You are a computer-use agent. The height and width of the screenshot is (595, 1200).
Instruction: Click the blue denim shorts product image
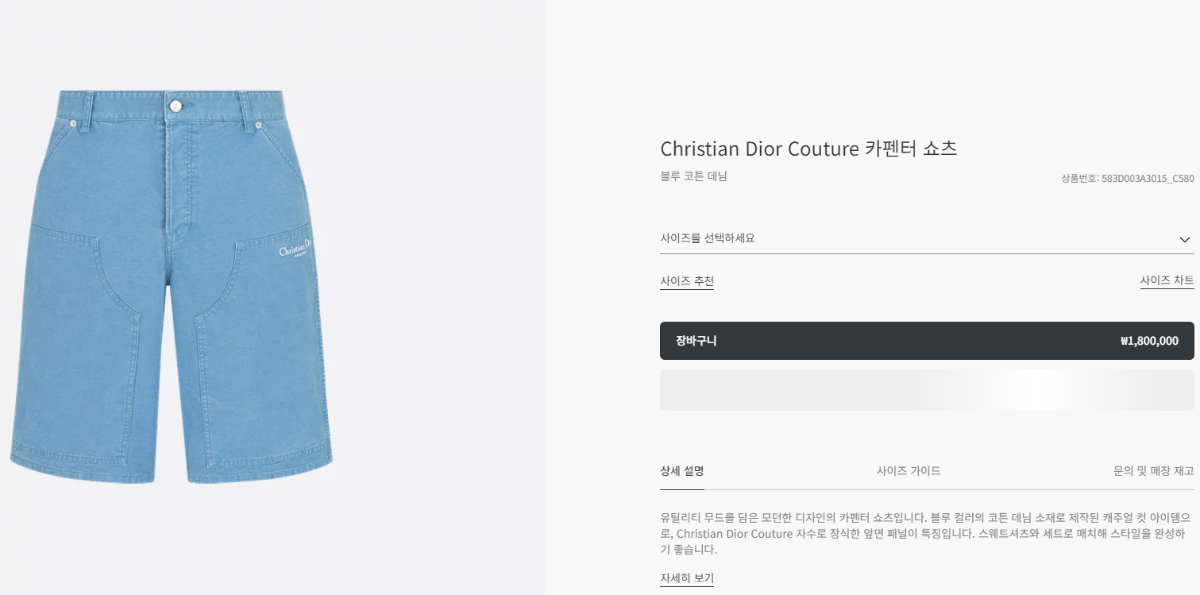click(x=170, y=300)
